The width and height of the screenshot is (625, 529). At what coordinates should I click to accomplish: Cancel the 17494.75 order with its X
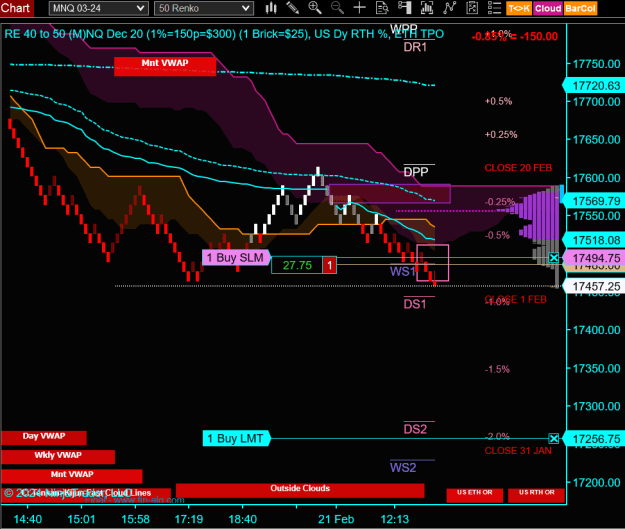(x=554, y=258)
